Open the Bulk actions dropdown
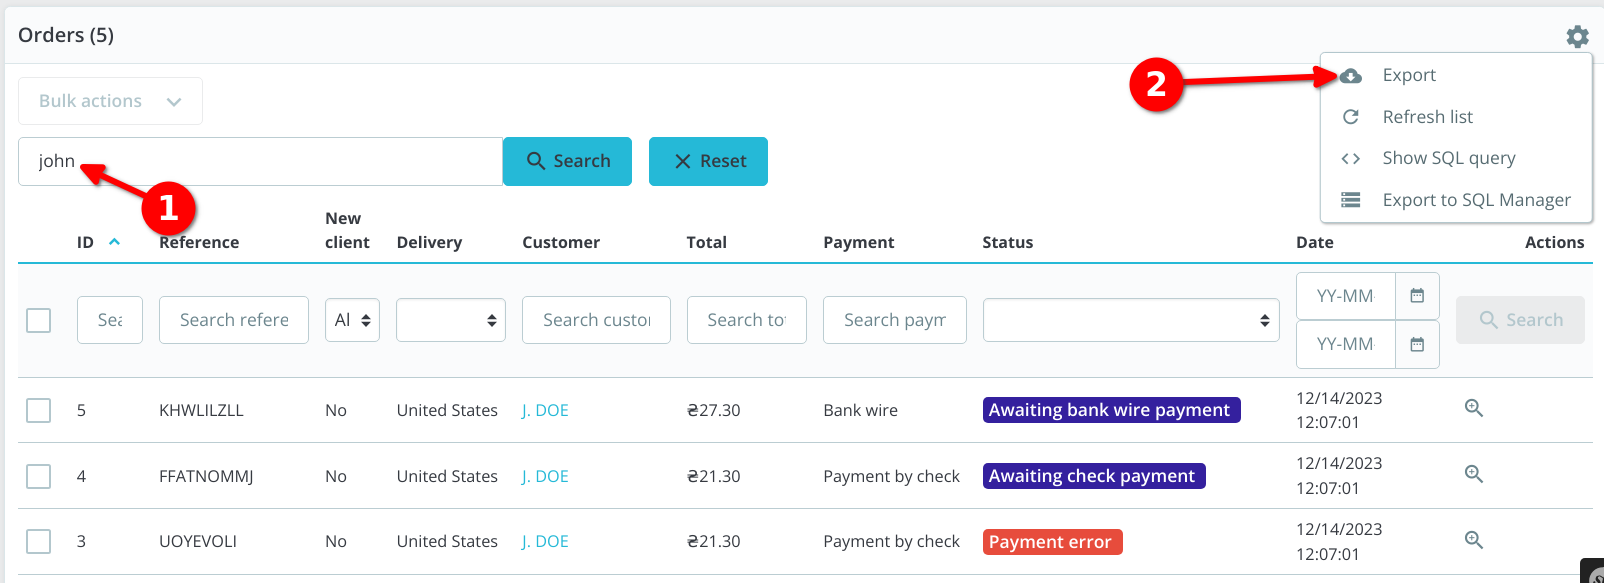Screen dimensions: 1604x583 pos(110,101)
